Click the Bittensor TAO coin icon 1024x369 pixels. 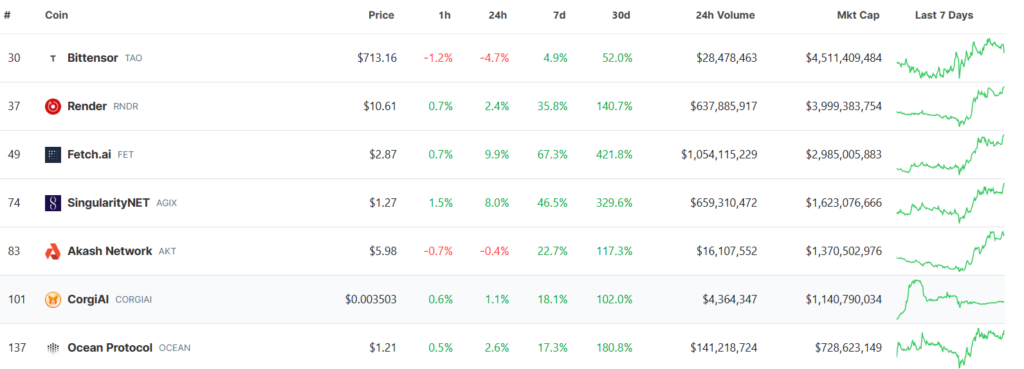tap(53, 58)
